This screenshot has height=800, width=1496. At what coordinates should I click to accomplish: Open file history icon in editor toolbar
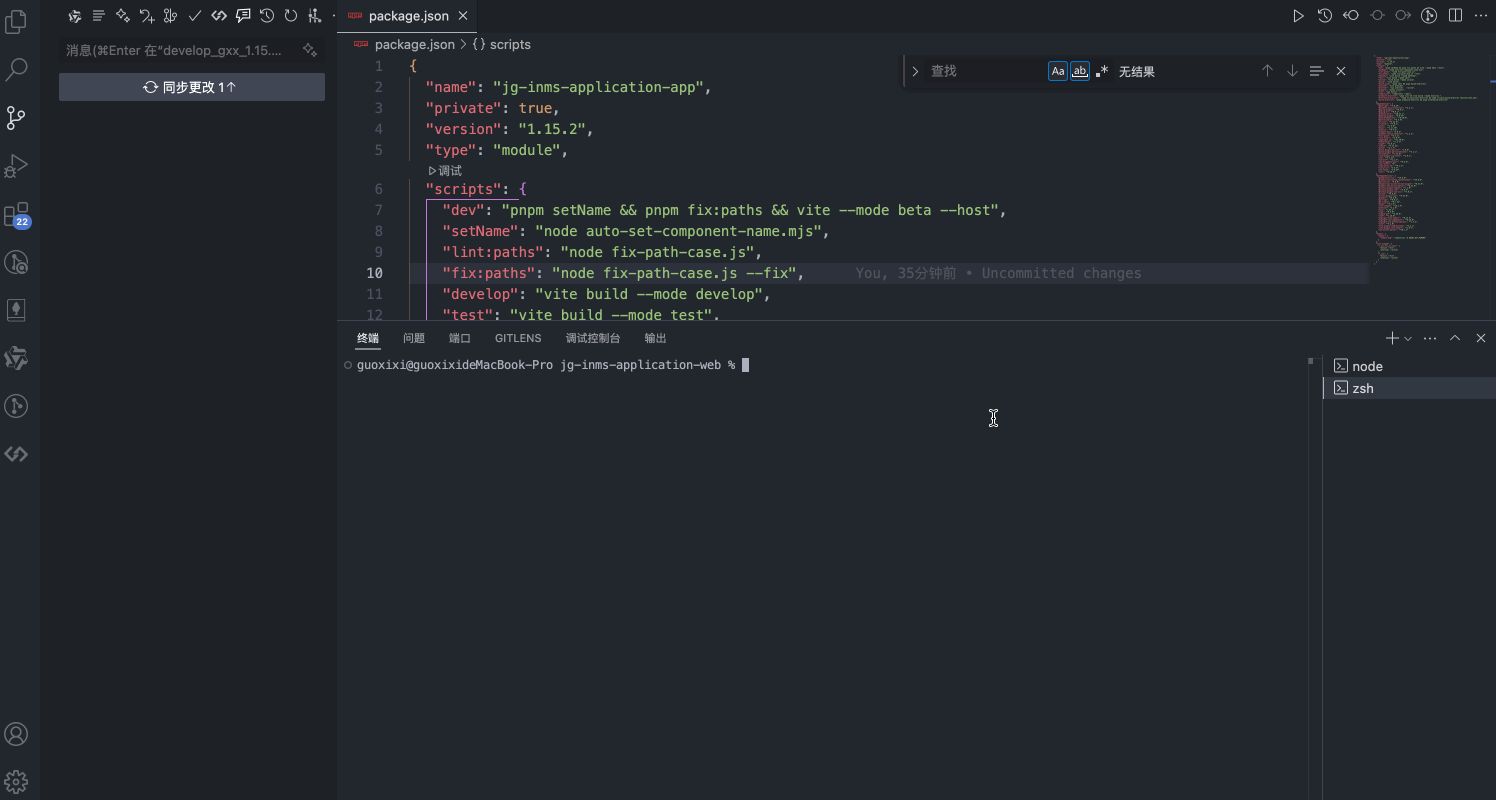pos(1324,16)
